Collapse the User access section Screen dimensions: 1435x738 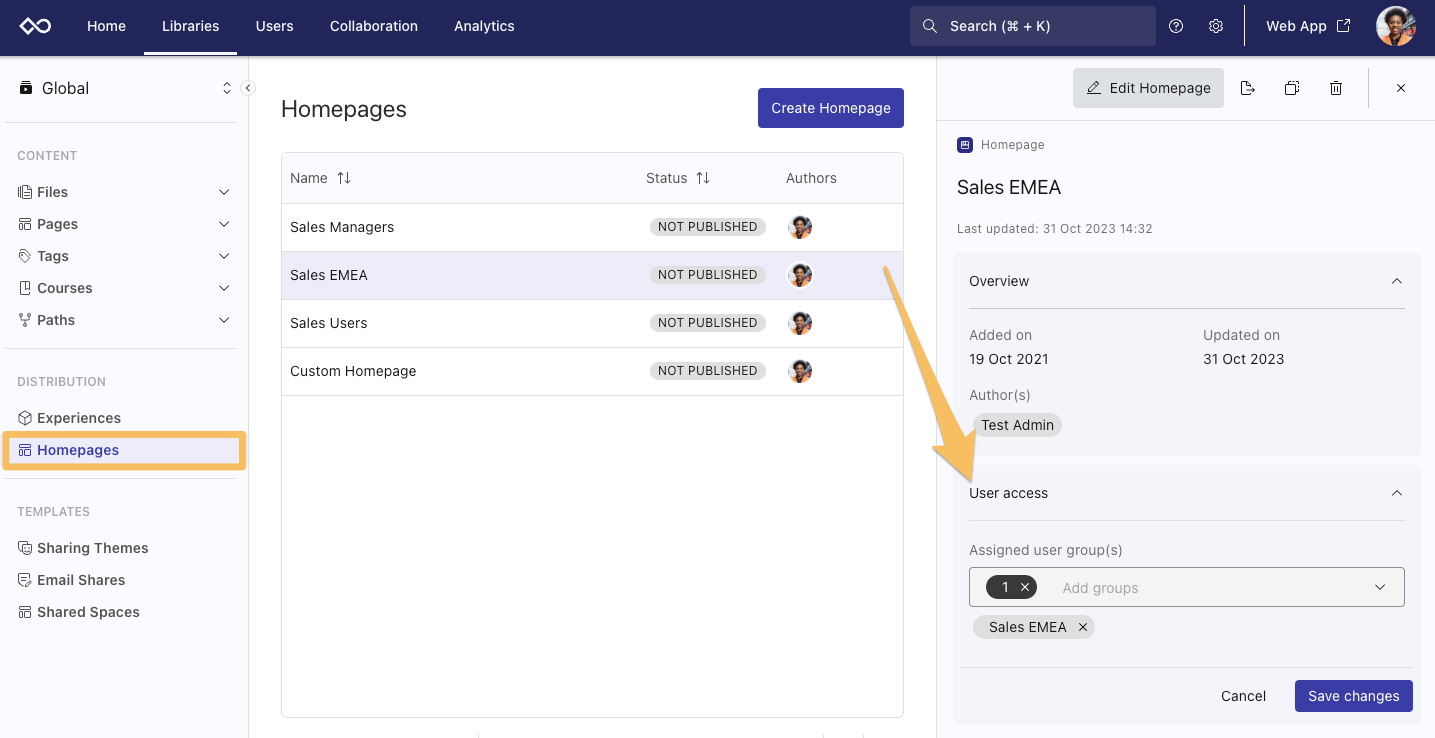[1397, 493]
